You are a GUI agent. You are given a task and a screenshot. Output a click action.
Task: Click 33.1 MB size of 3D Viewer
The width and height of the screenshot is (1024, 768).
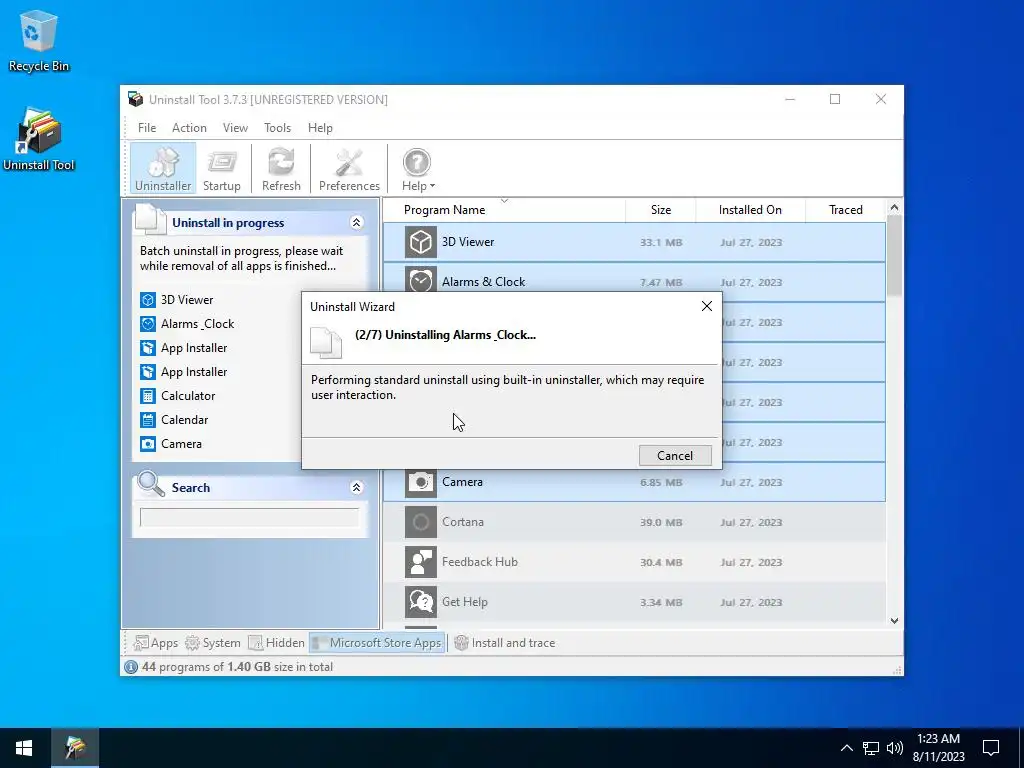click(661, 242)
